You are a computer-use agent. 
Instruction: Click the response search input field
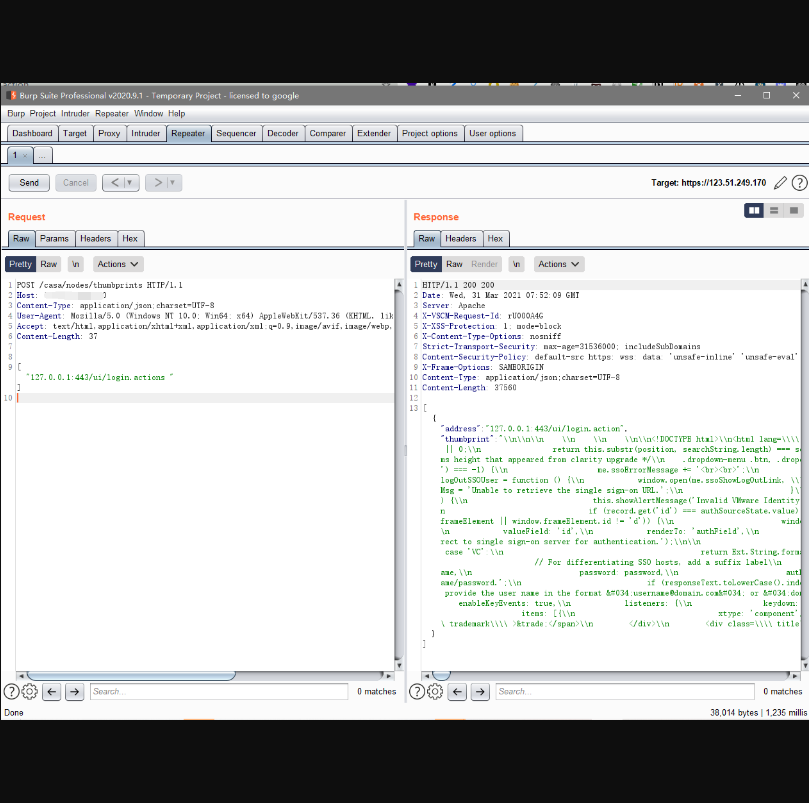pyautogui.click(x=625, y=691)
